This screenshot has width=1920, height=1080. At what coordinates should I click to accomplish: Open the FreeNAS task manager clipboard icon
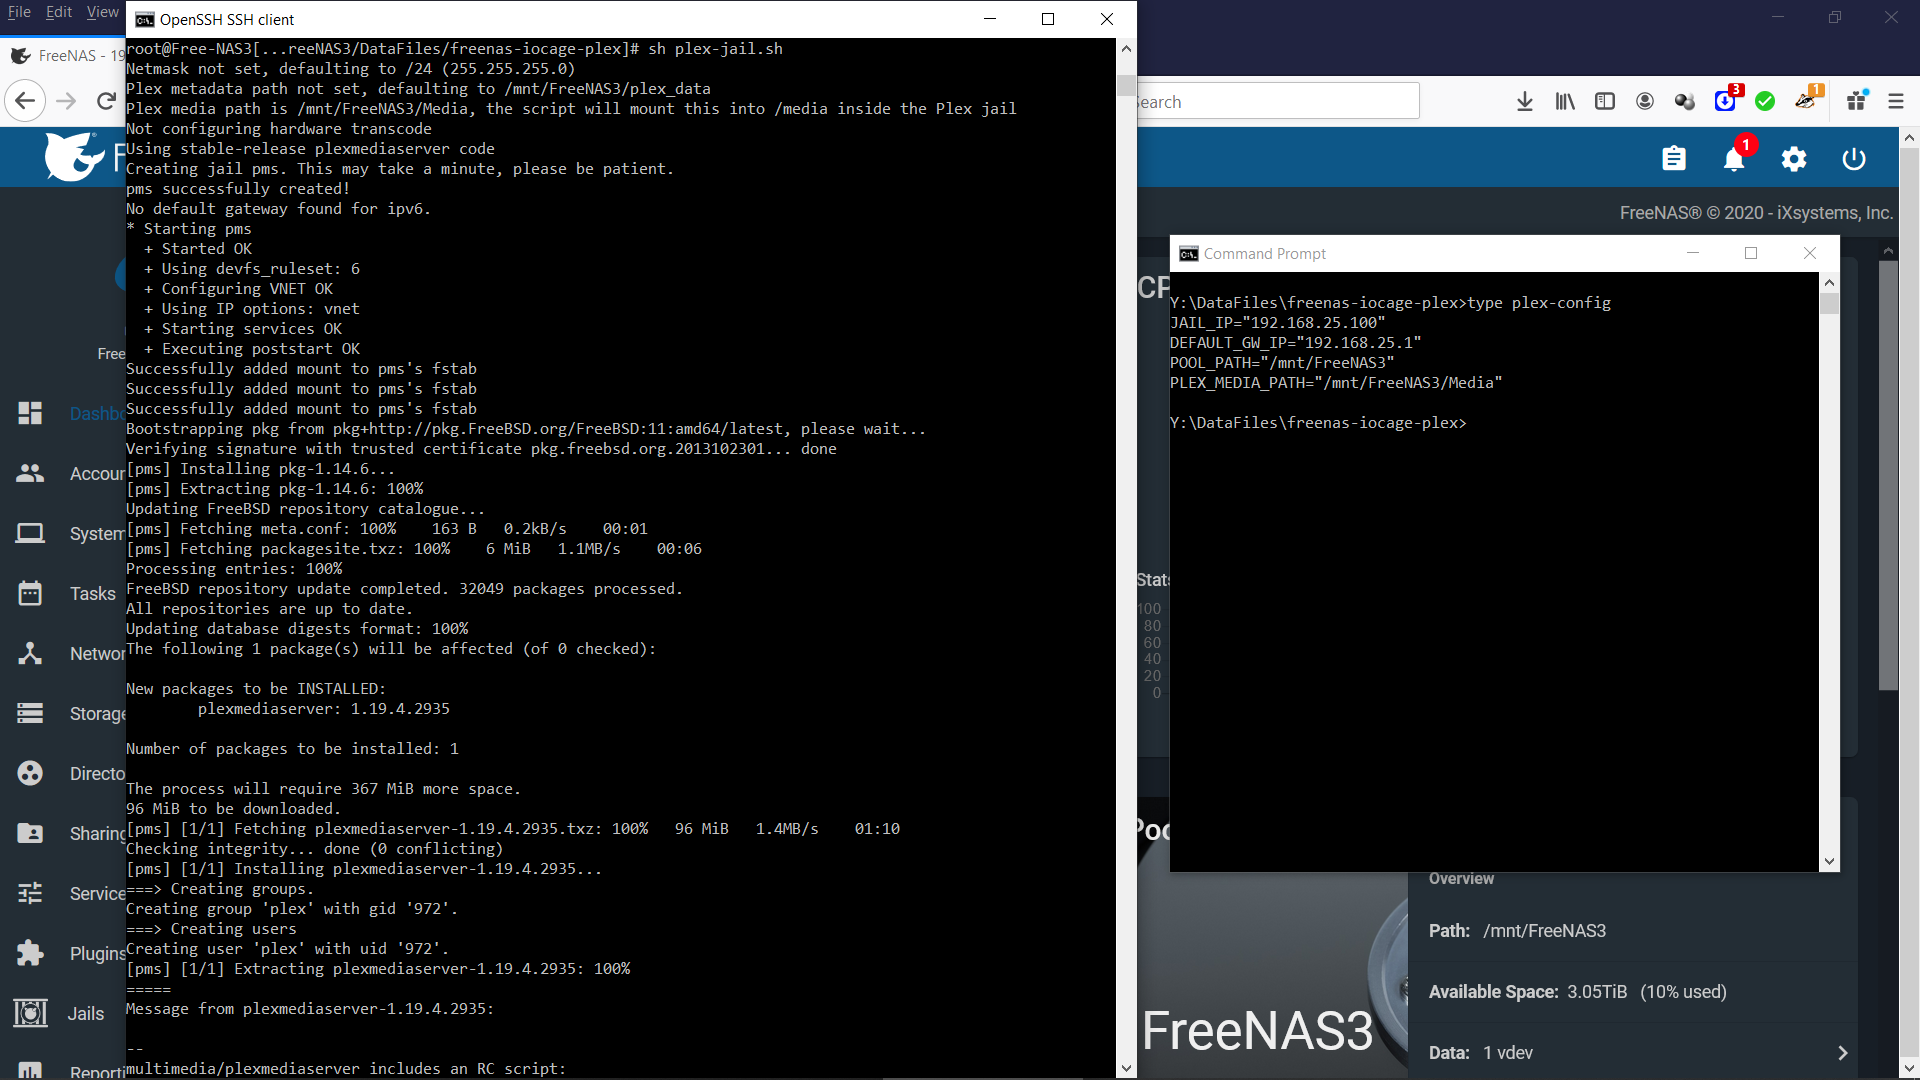[x=1674, y=159]
